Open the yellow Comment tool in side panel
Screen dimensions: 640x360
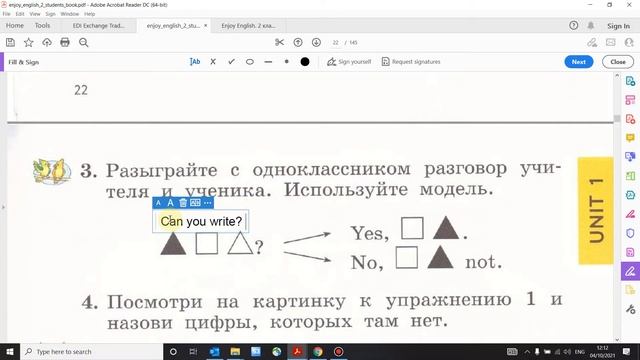tap(630, 138)
